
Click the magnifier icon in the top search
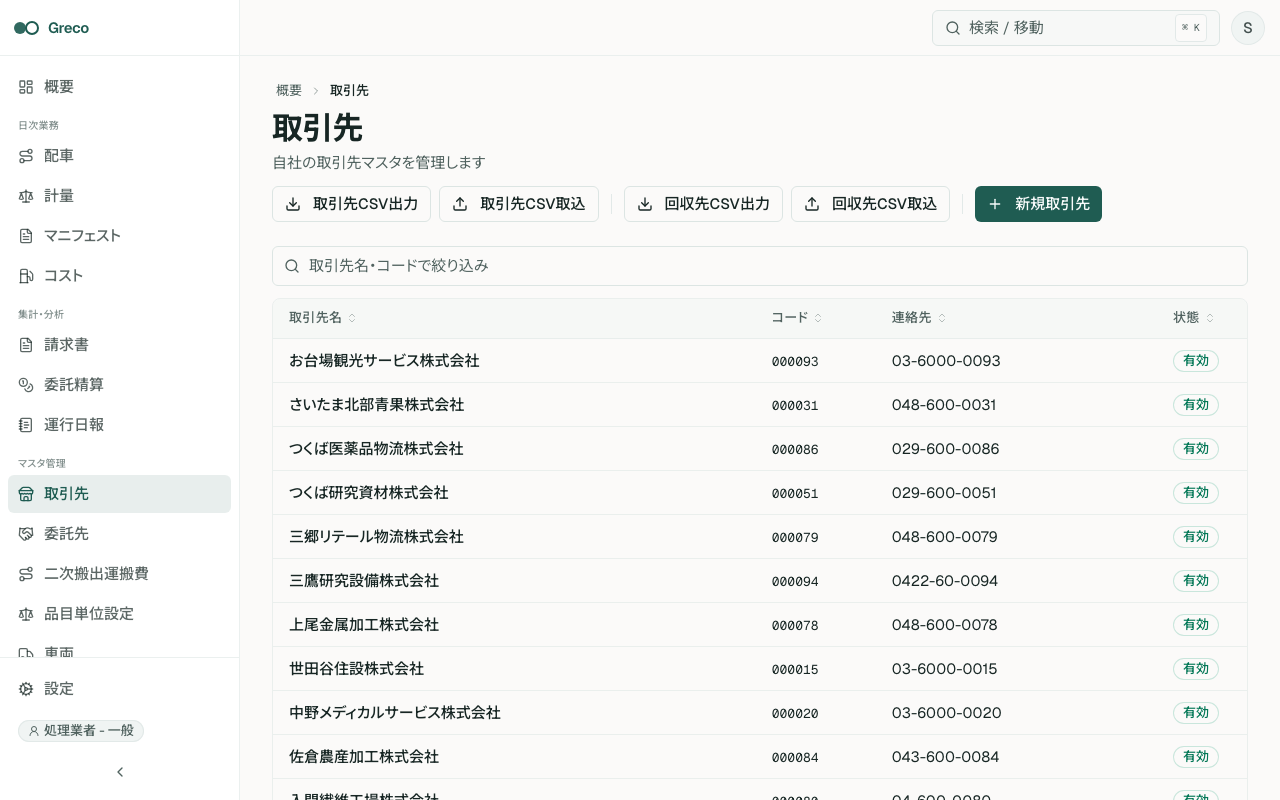click(953, 28)
